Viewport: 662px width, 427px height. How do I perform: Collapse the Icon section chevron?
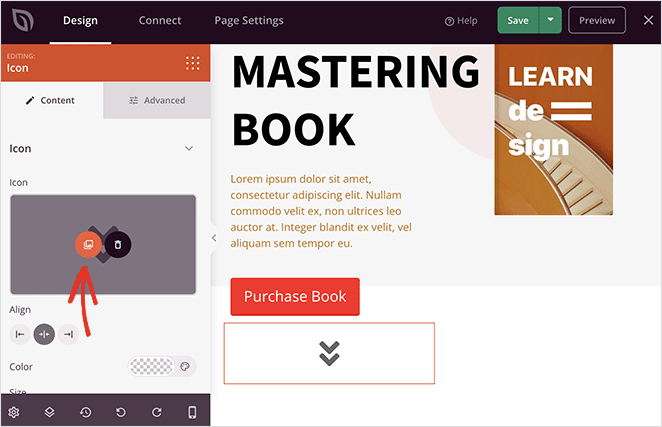click(x=189, y=148)
